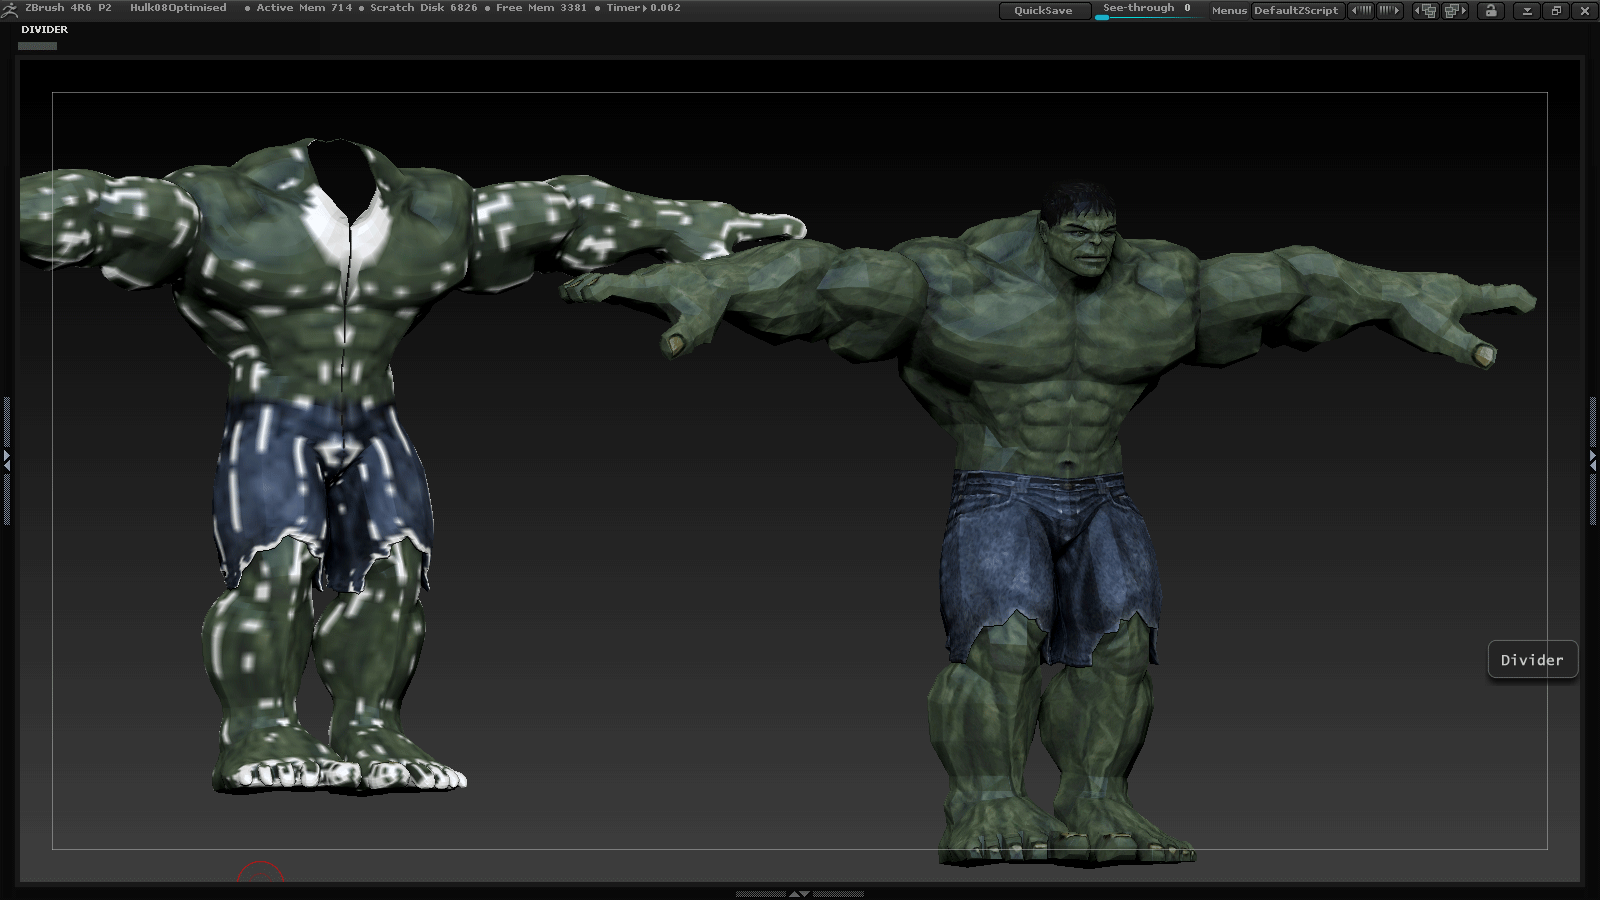The width and height of the screenshot is (1600, 900).
Task: Minimize the ZBrush window
Action: coord(1527,10)
